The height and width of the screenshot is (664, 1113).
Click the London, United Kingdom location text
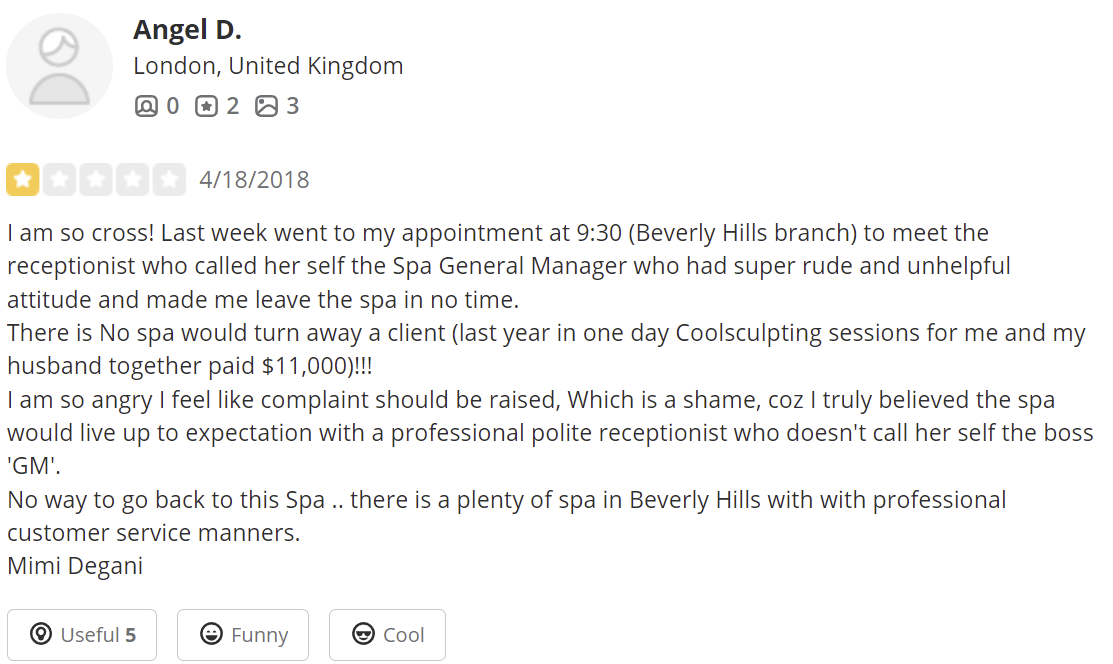tap(268, 66)
